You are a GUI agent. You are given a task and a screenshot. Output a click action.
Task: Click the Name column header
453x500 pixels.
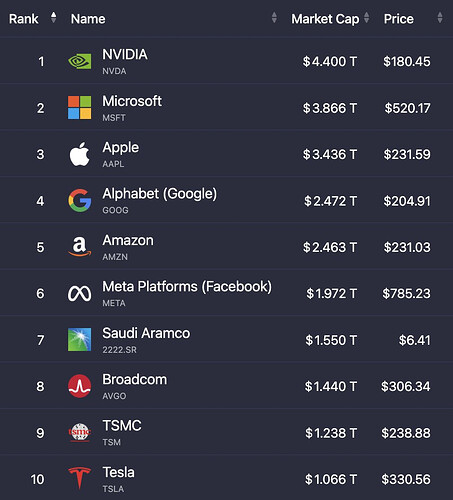pos(88,19)
